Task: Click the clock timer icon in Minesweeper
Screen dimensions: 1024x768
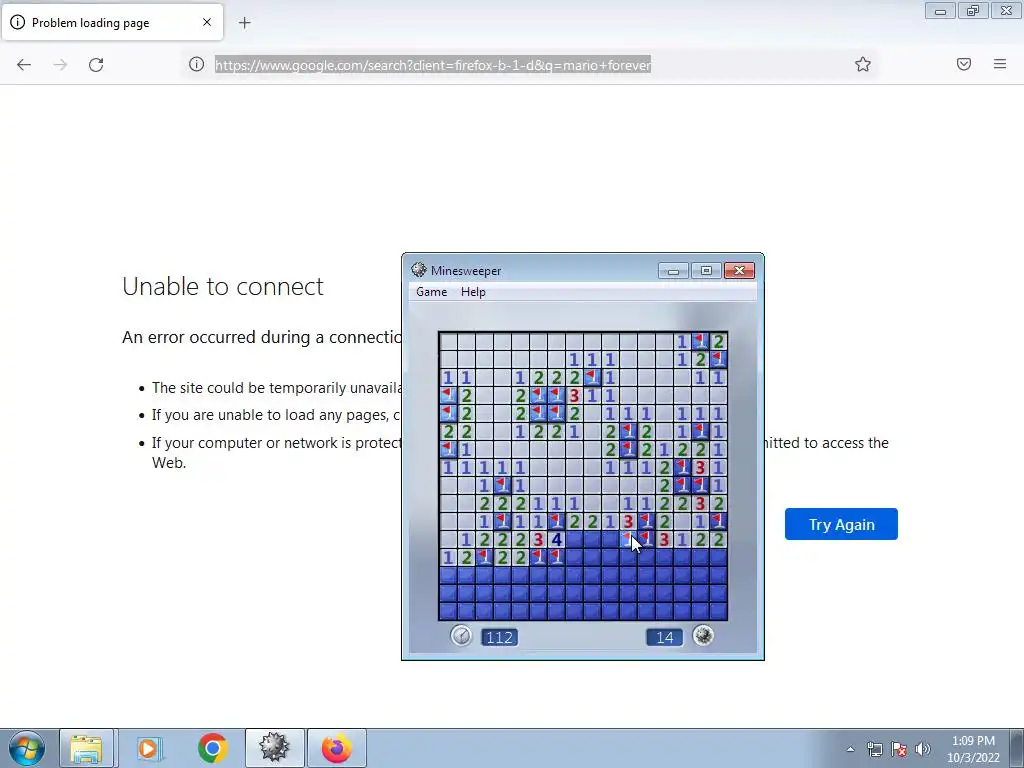Action: (x=461, y=635)
